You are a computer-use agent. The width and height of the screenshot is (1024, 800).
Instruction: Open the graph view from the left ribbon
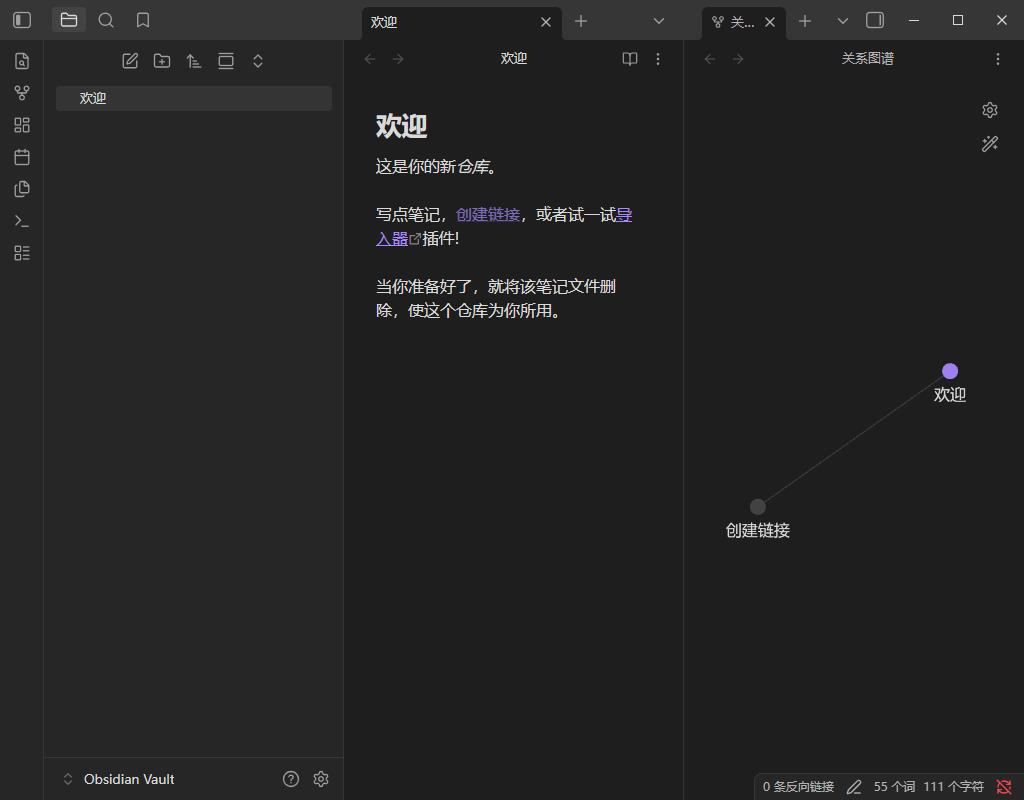tap(21, 93)
